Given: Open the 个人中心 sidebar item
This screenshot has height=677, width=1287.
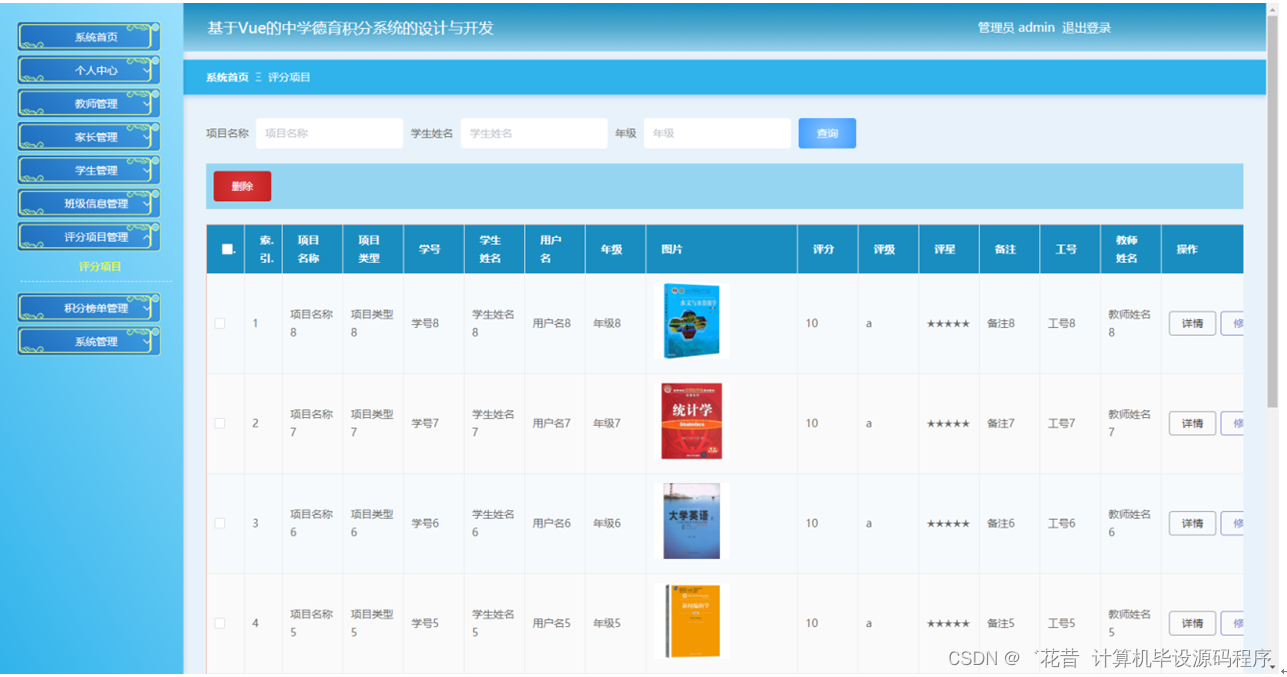Looking at the screenshot, I should (x=88, y=69).
